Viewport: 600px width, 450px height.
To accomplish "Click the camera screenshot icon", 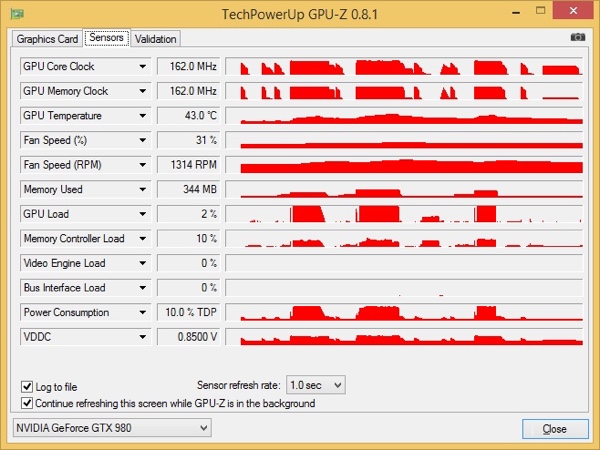I will 578,37.
